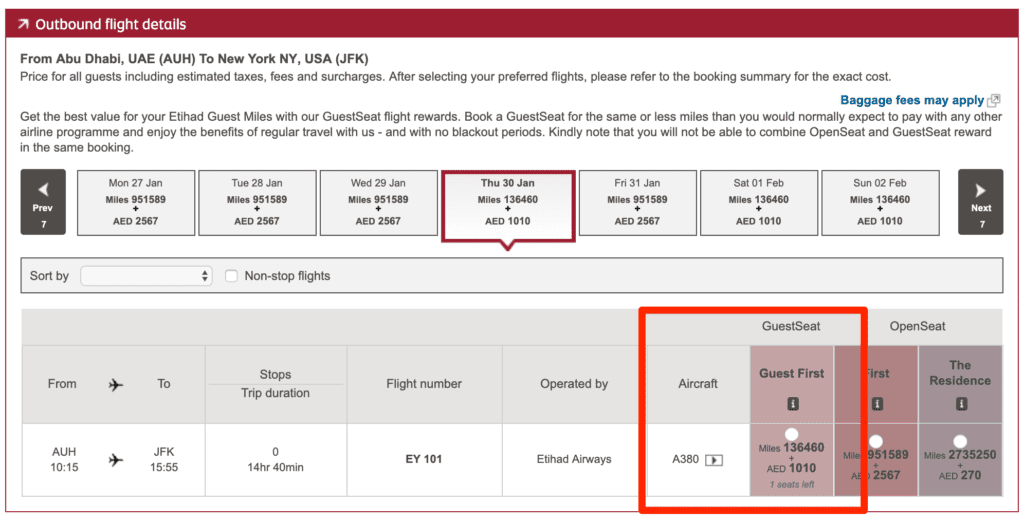Click the Guest First info icon
This screenshot has width=1024, height=522.
791,405
